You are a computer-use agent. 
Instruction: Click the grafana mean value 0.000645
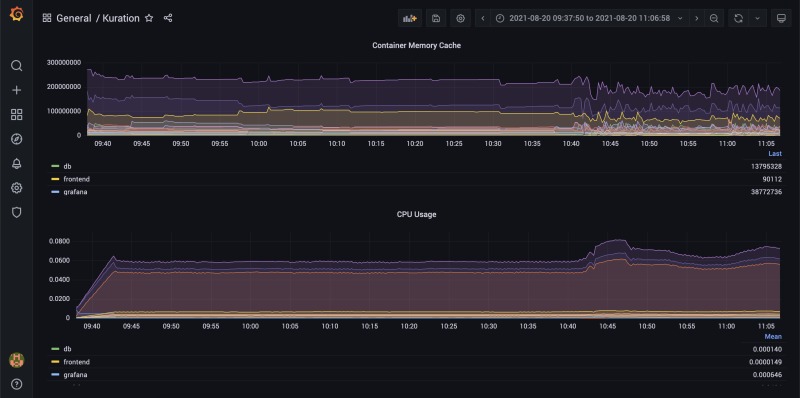767,375
